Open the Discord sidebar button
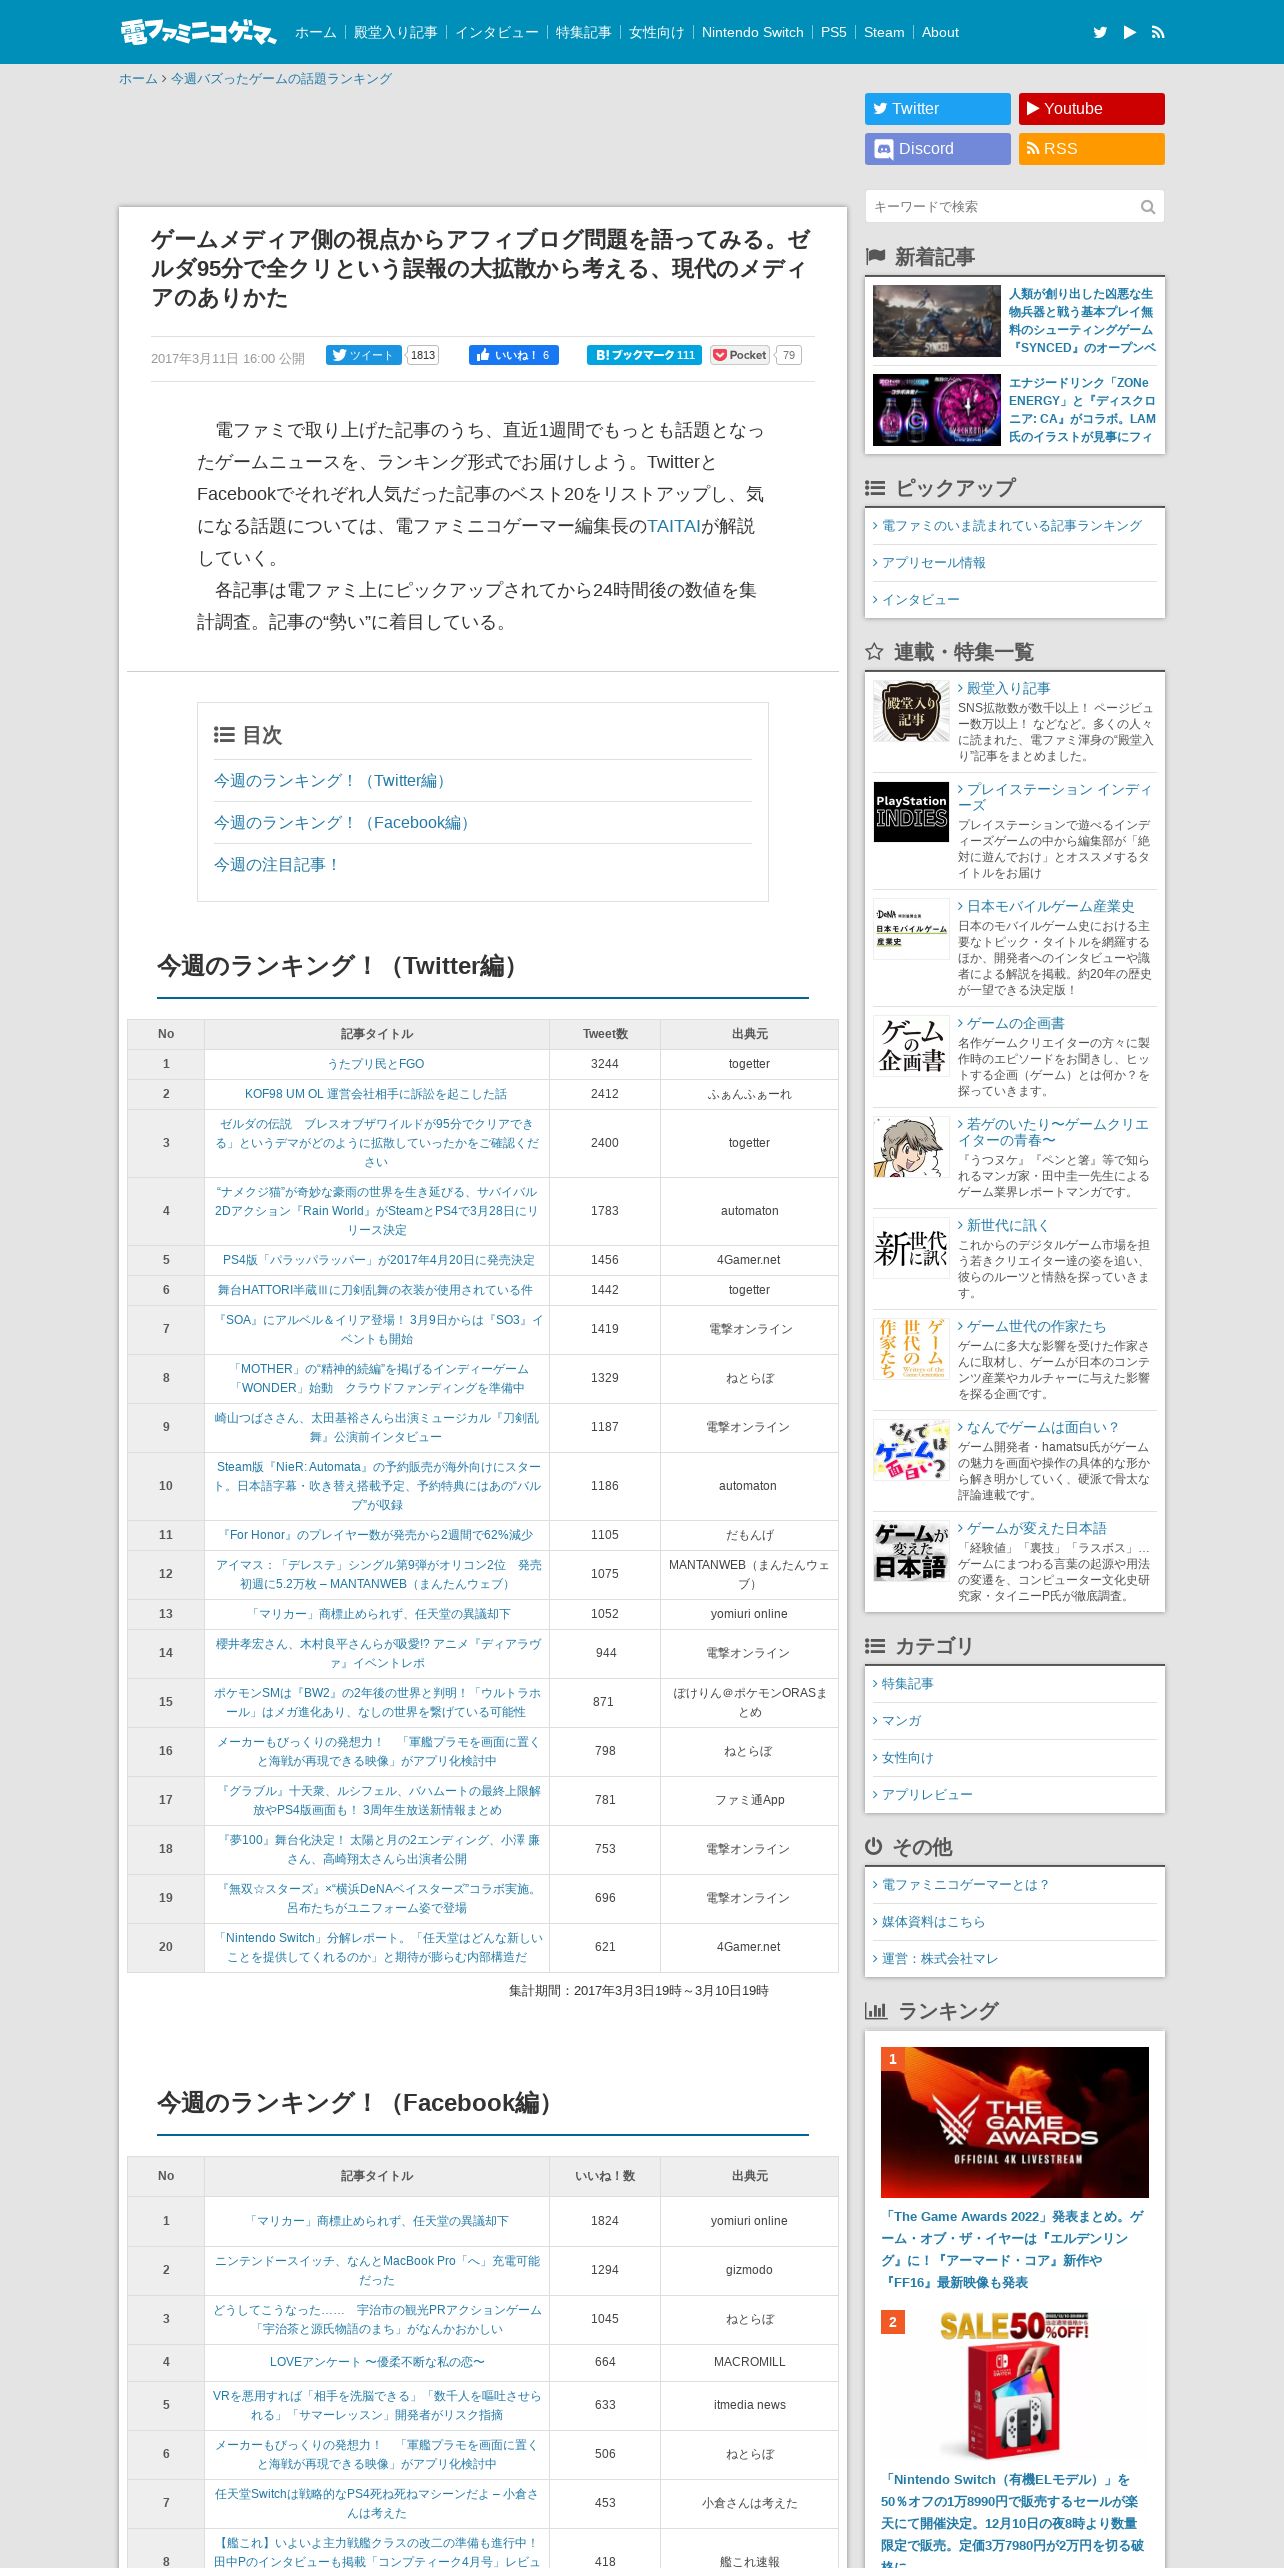The height and width of the screenshot is (2568, 1284). click(x=938, y=149)
